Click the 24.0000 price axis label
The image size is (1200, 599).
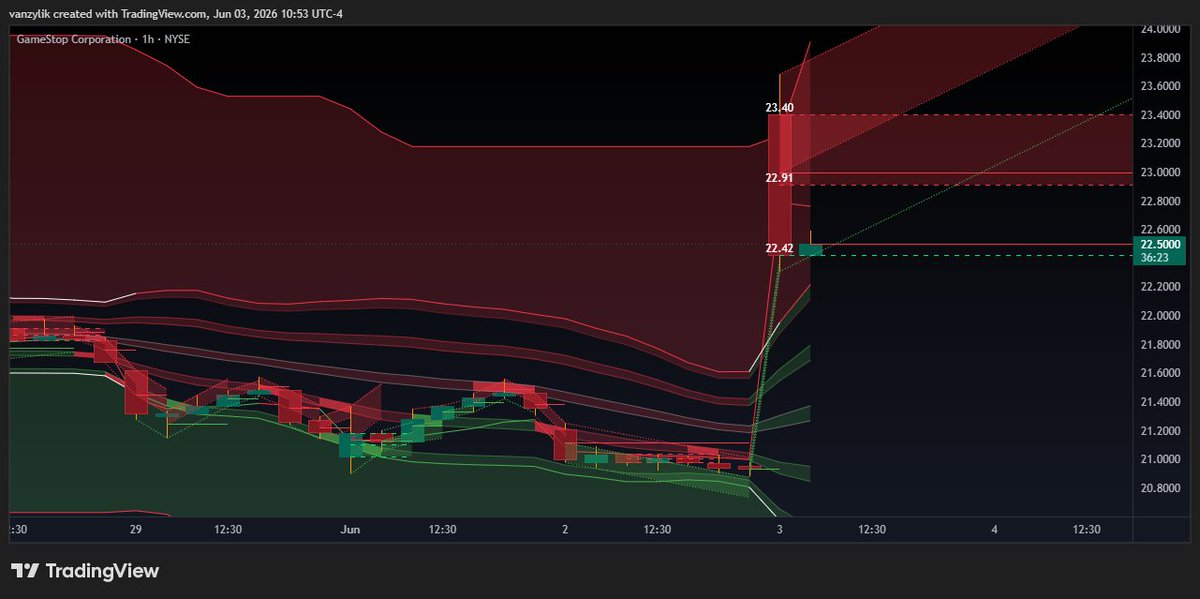coord(1160,29)
